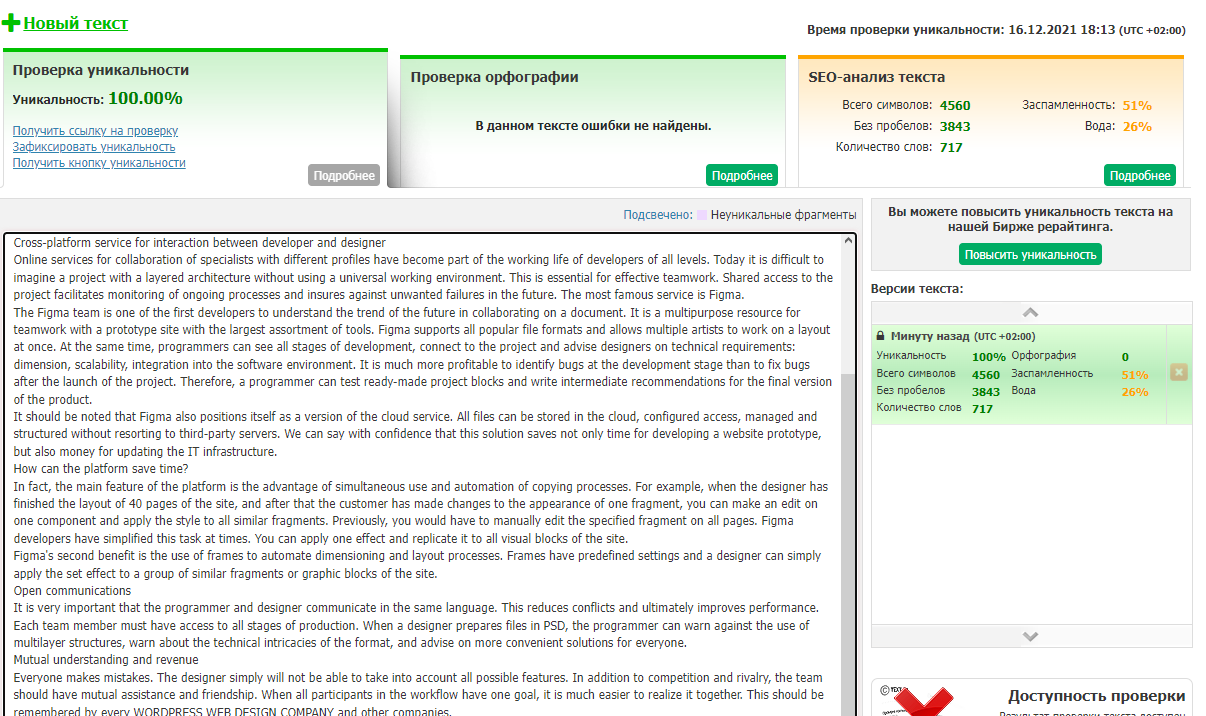Image resolution: width=1206 pixels, height=716 pixels.
Task: Click the Проверка орфографии heading
Action: [495, 77]
